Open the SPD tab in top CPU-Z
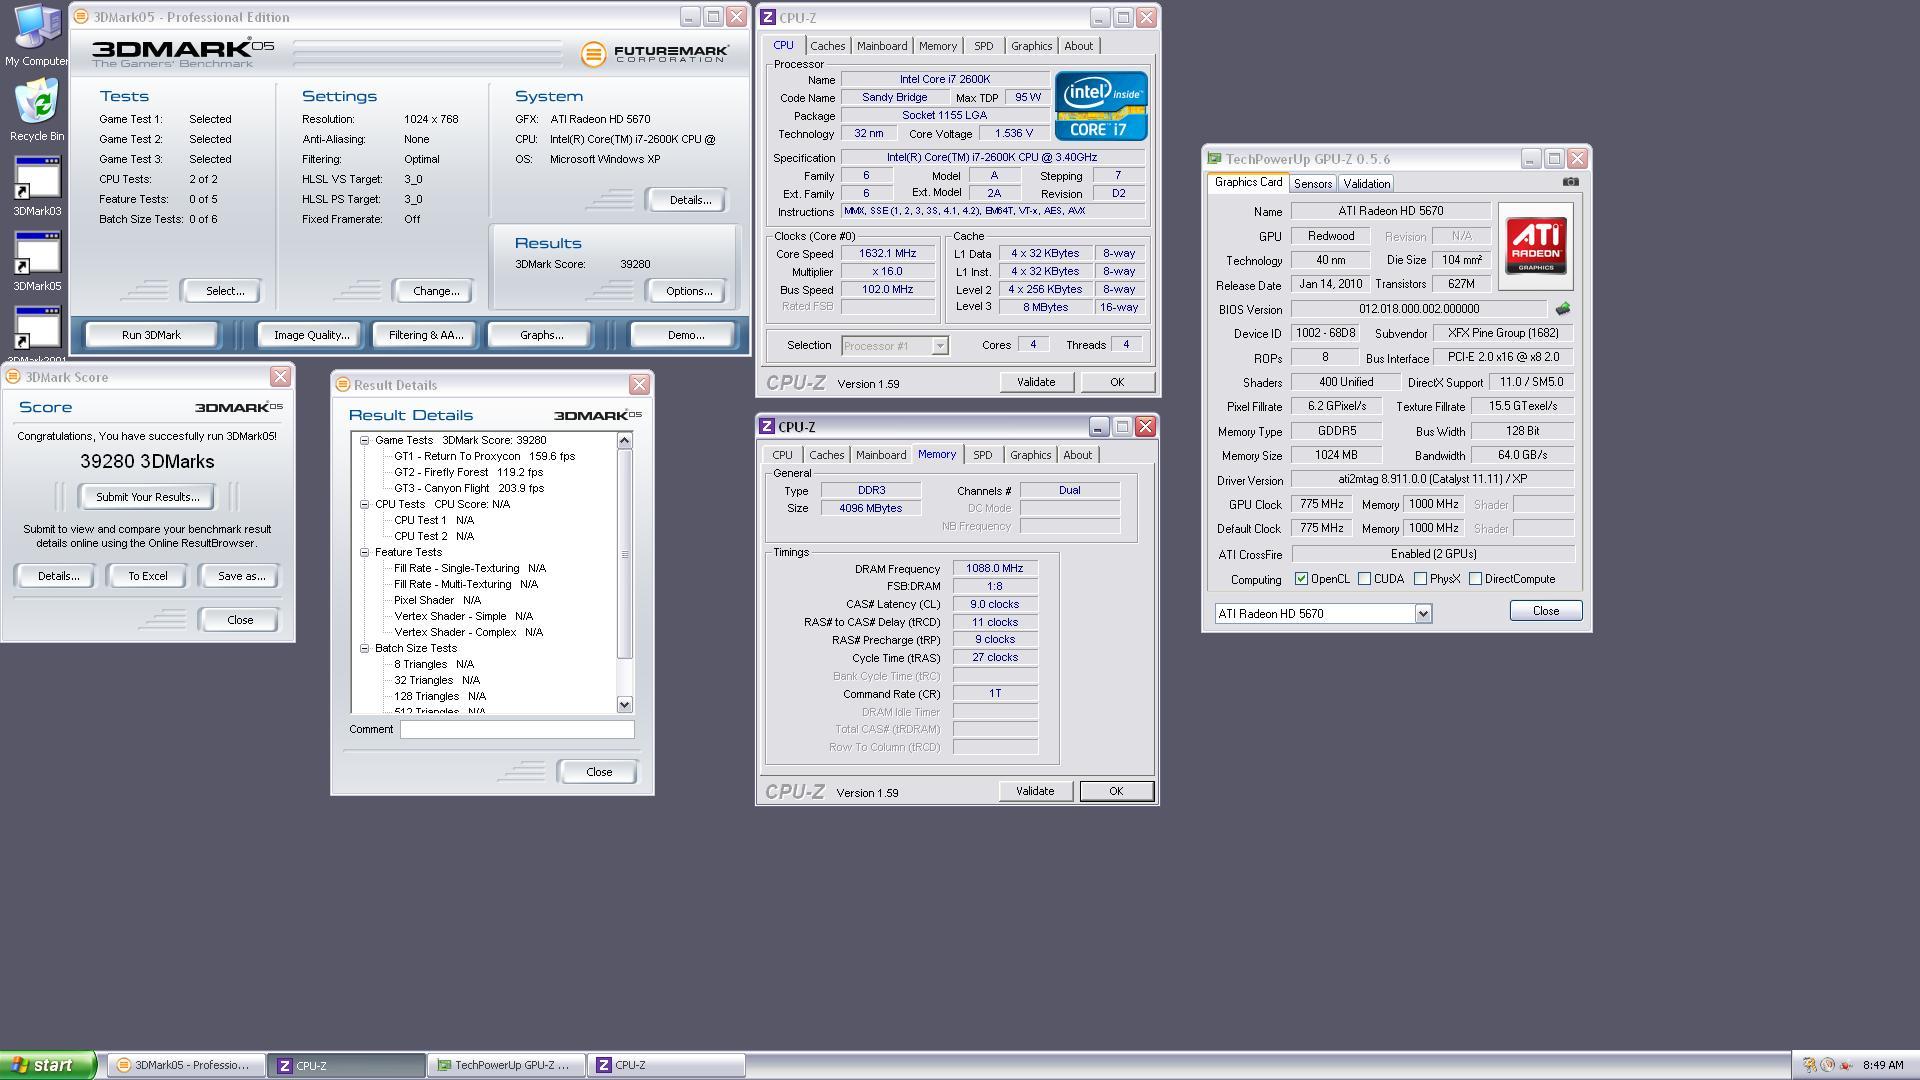 point(984,46)
